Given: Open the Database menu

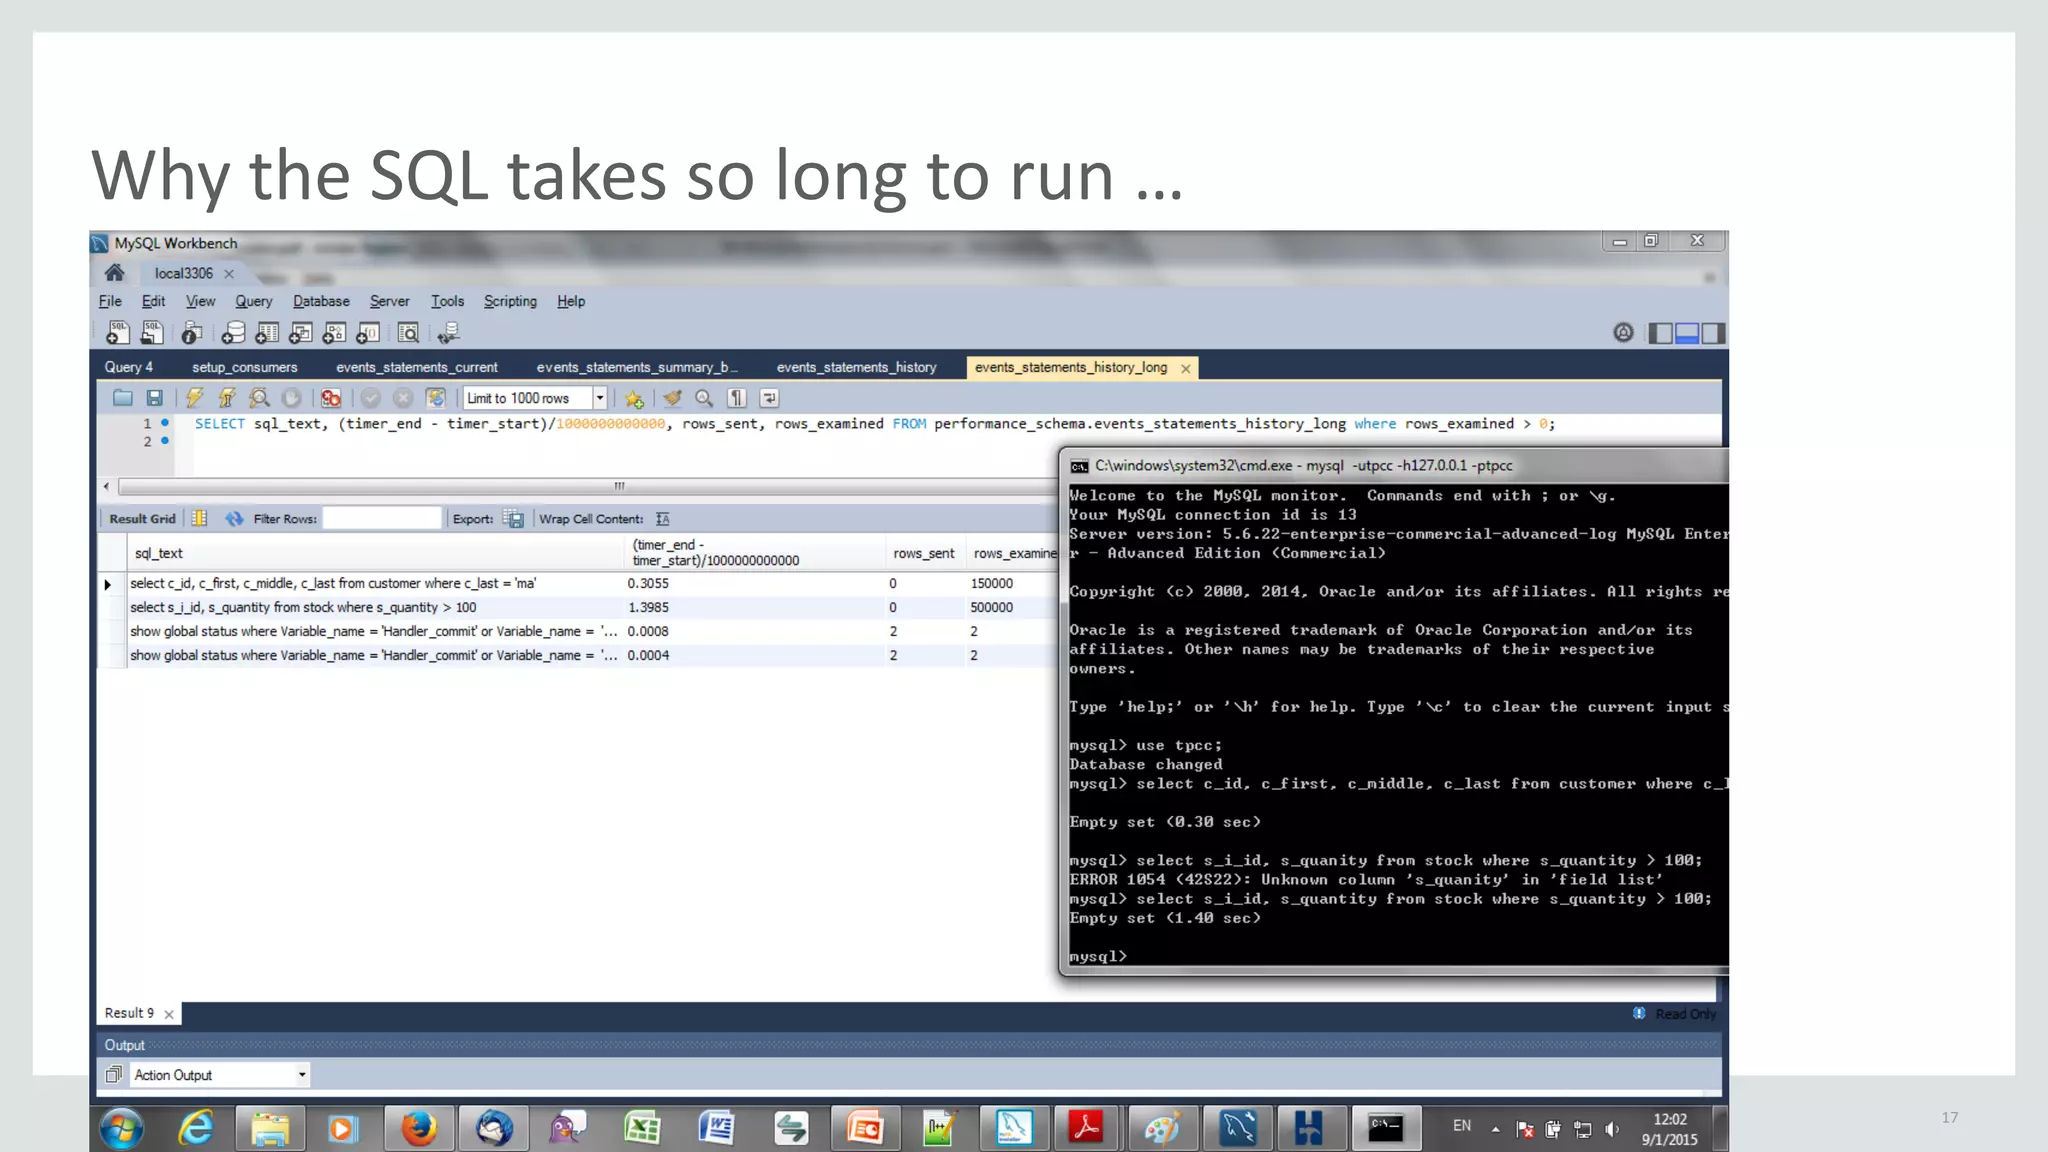Looking at the screenshot, I should 321,301.
